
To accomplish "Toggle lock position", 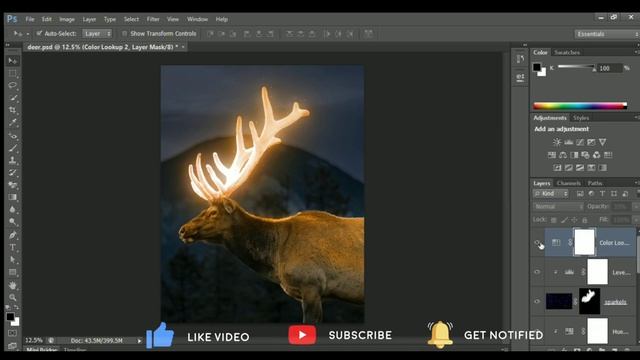I will coord(574,220).
